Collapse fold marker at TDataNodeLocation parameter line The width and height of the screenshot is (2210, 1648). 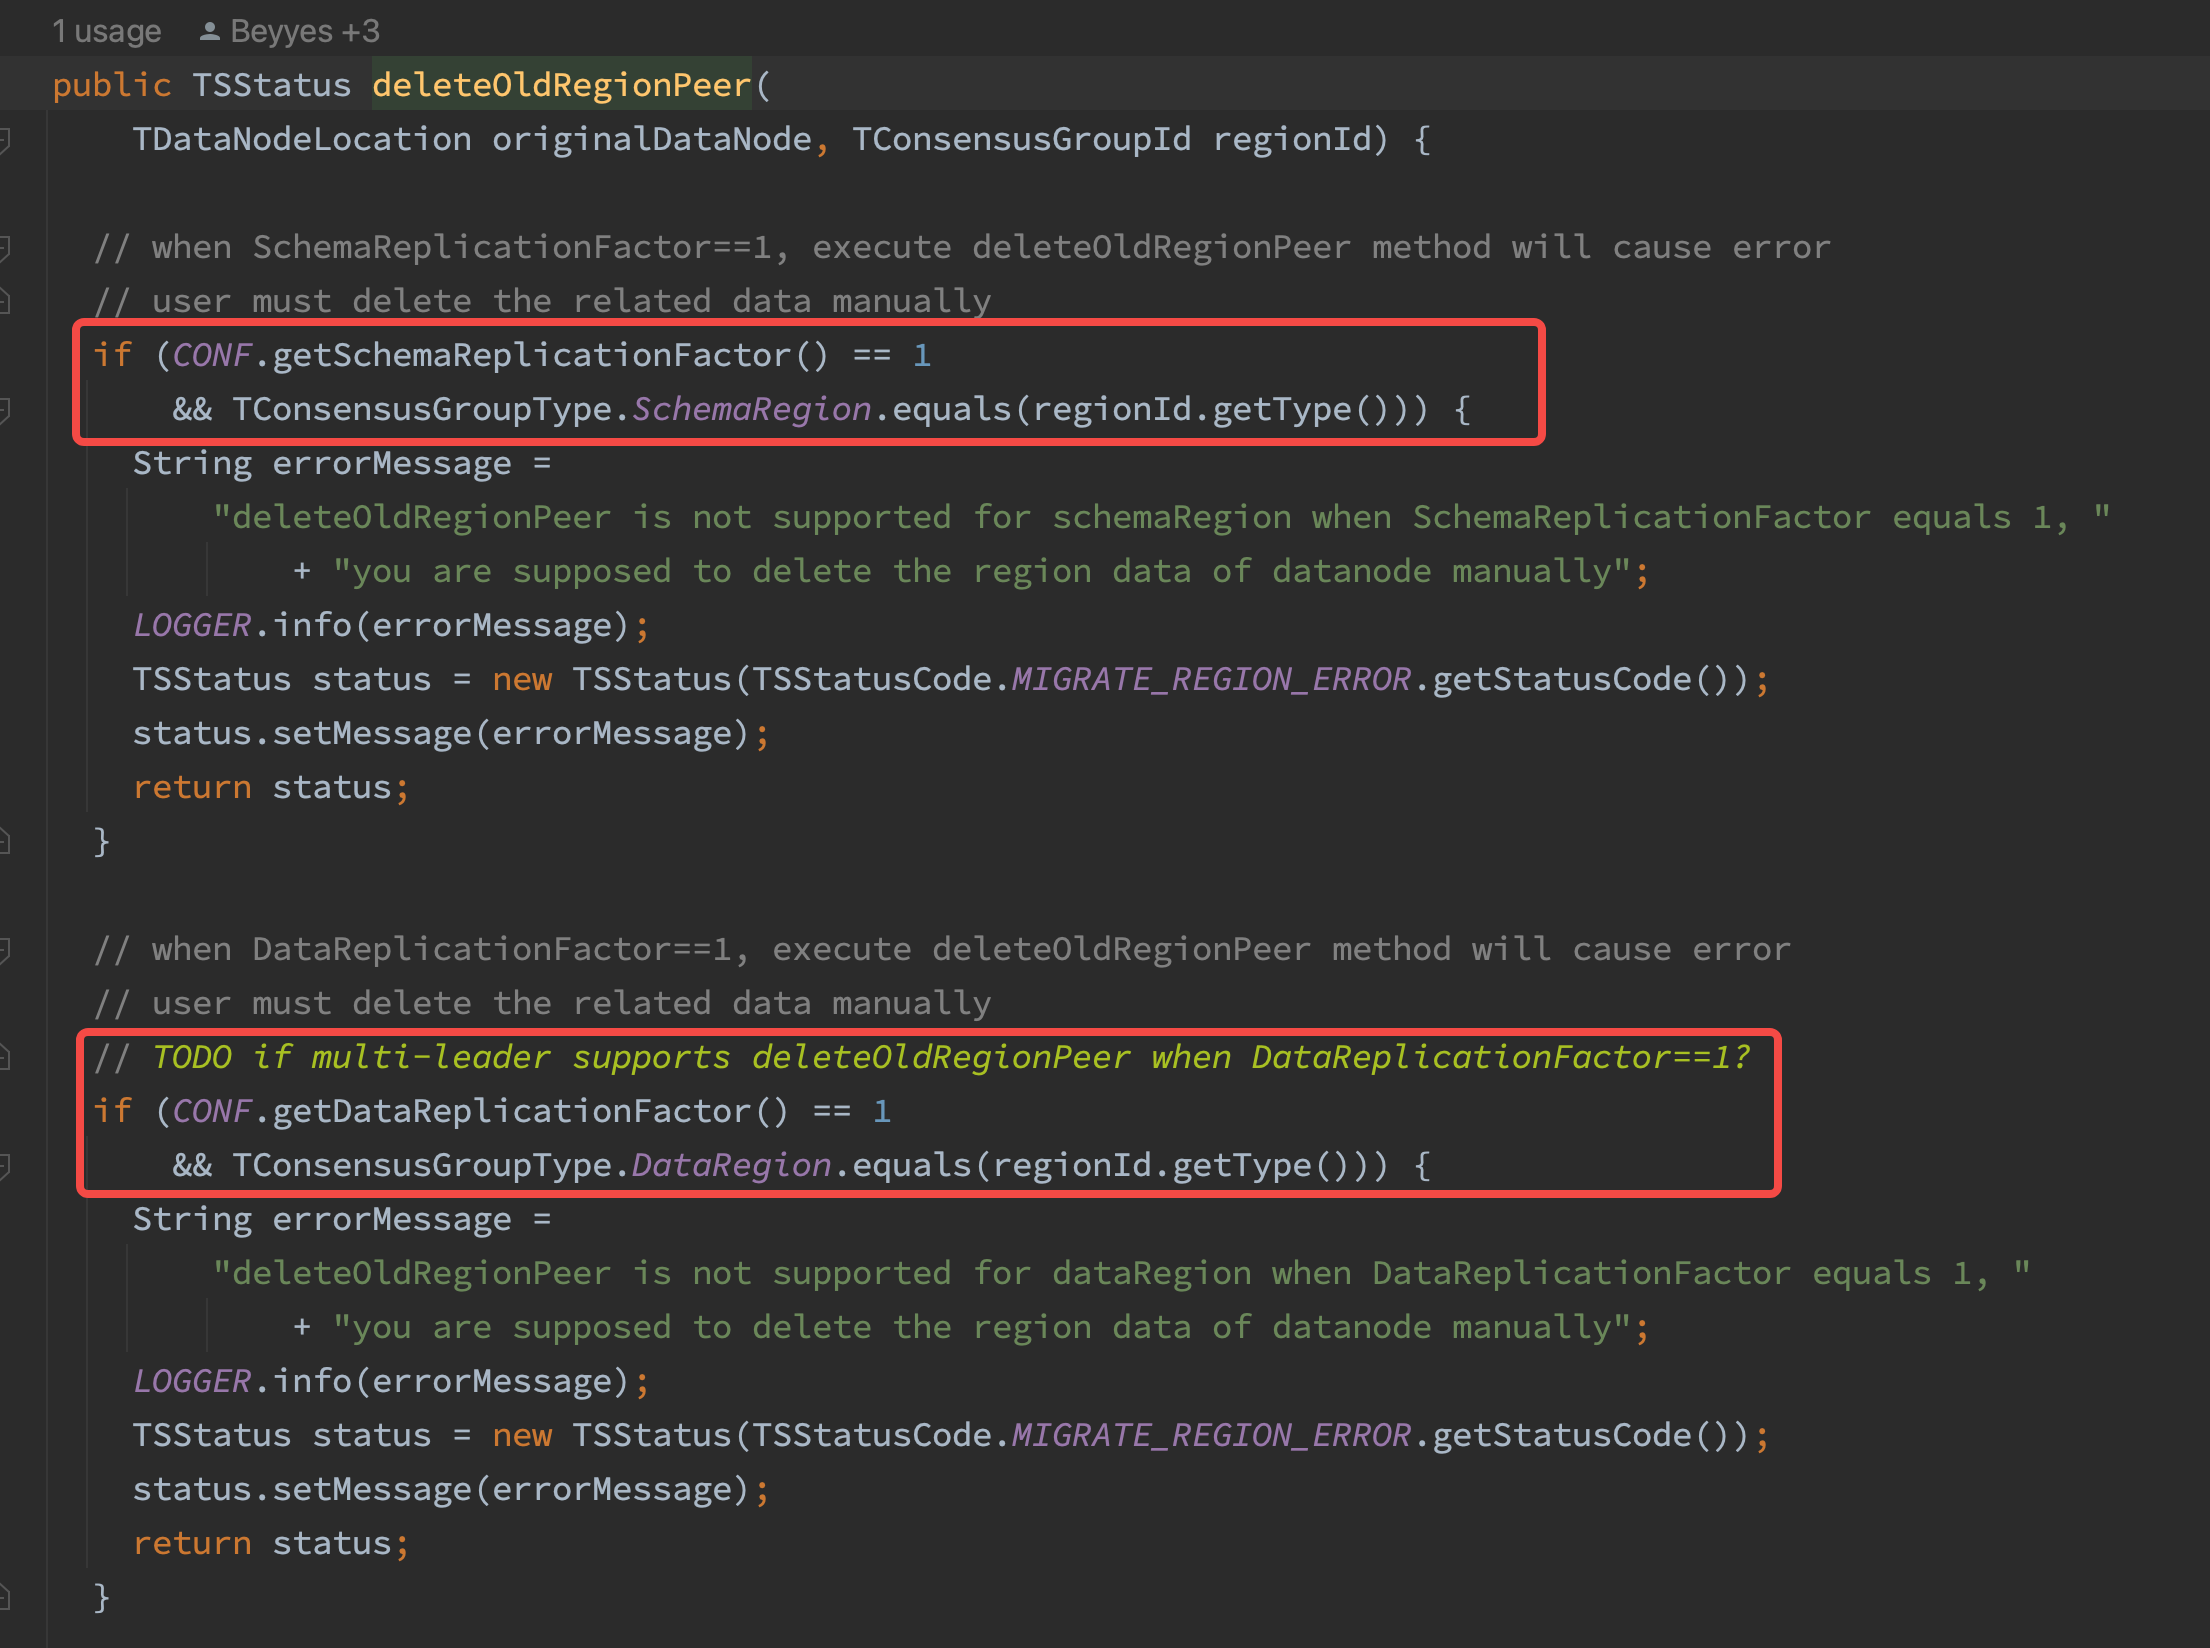[x=4, y=140]
